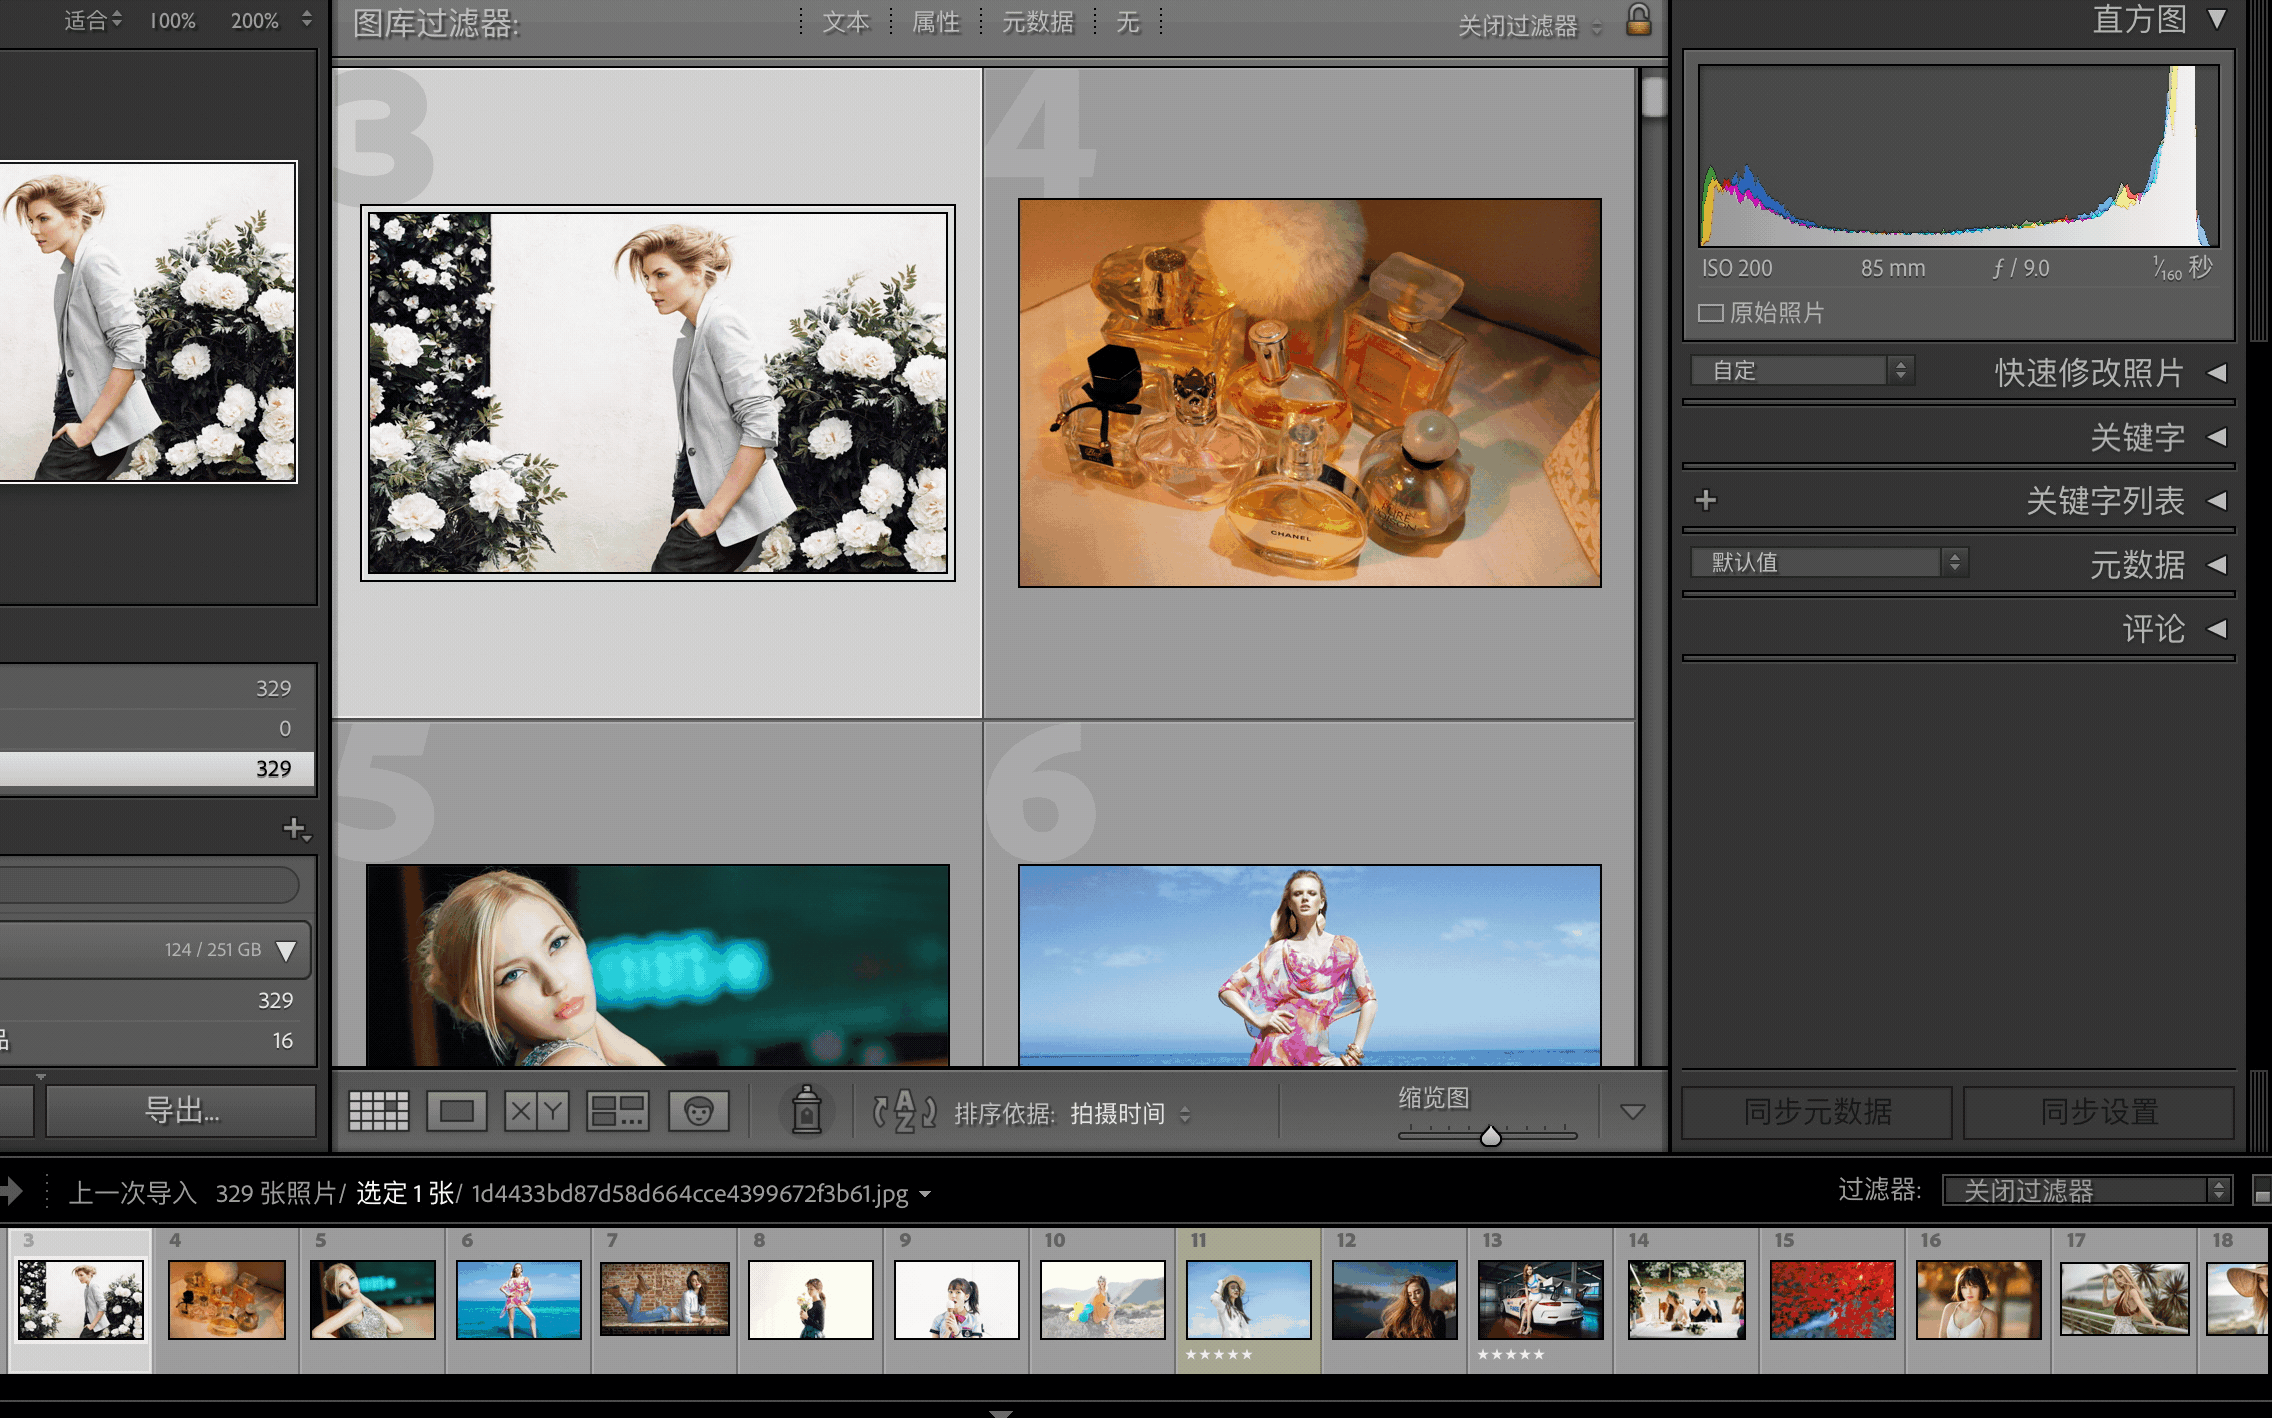Viewport: 2272px width, 1418px height.
Task: Select filmstrip thumbnail 16
Action: 1978,1299
